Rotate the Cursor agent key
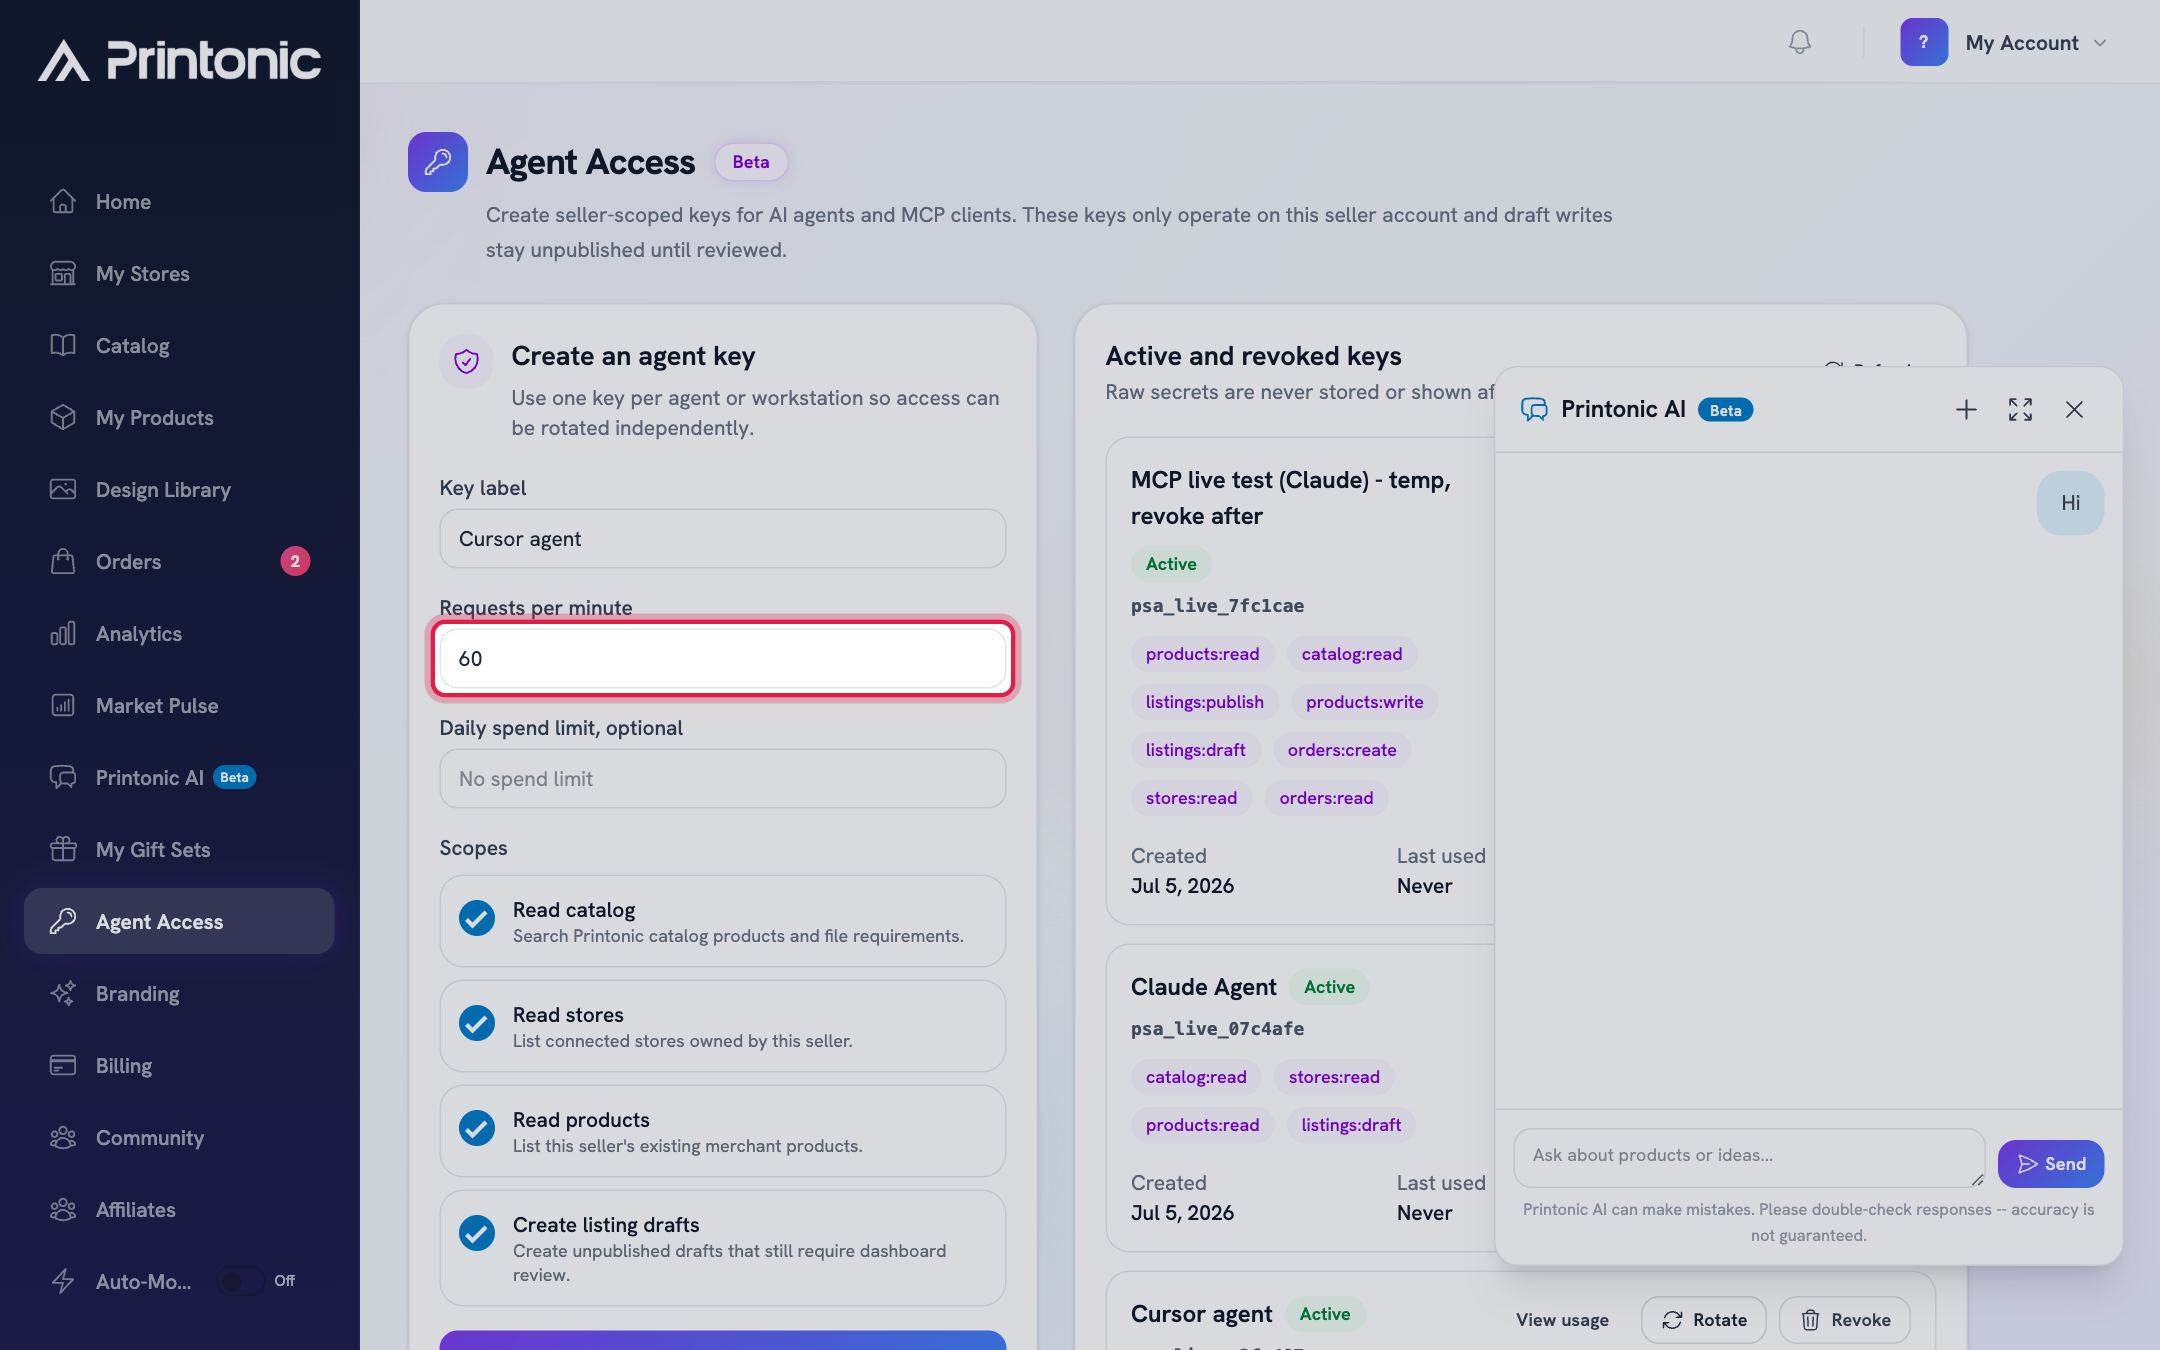The image size is (2160, 1350). tap(1703, 1320)
